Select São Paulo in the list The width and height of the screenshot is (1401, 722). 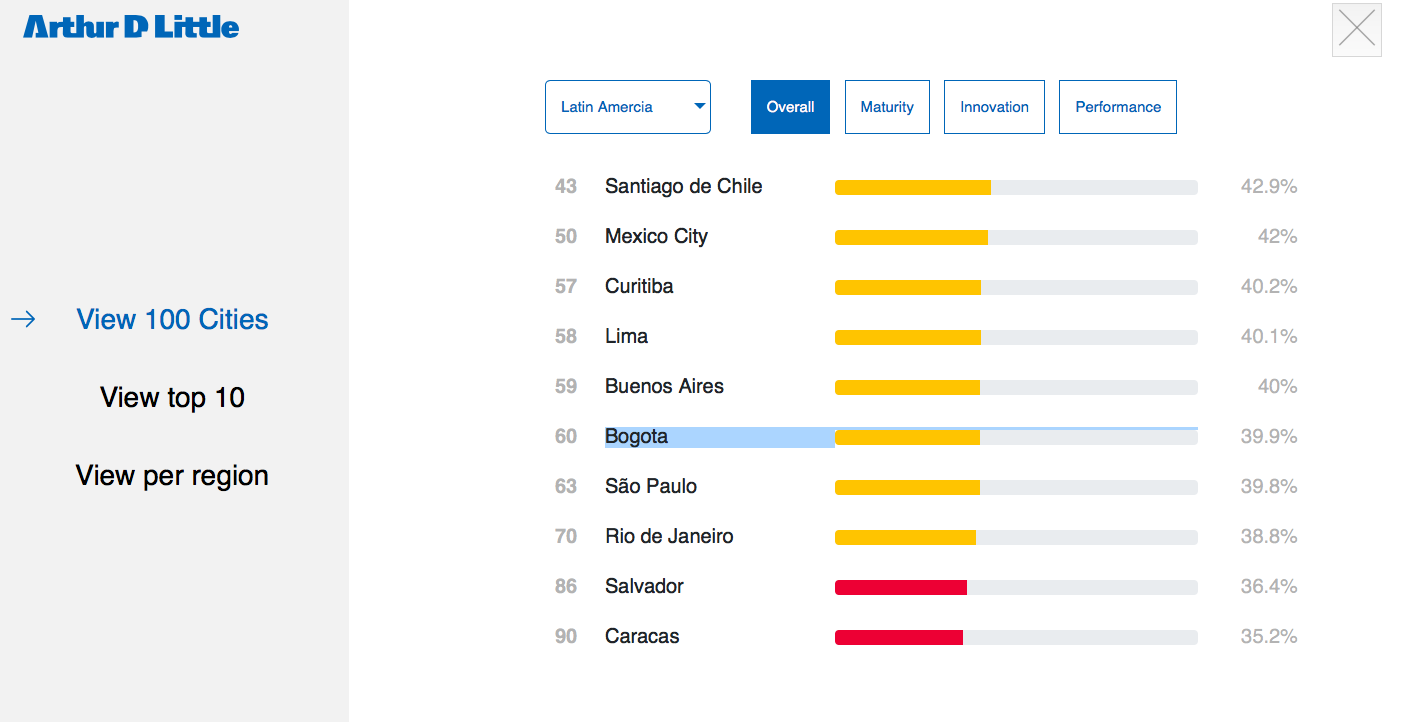(x=651, y=486)
